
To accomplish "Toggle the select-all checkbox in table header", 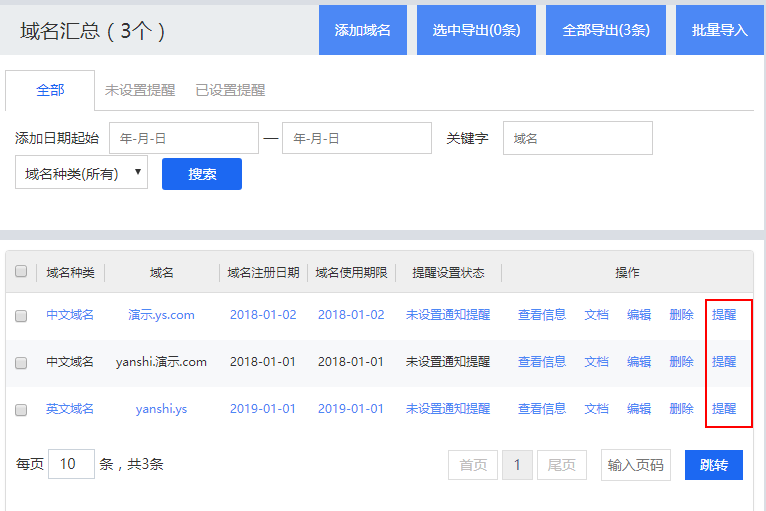I will click(21, 271).
